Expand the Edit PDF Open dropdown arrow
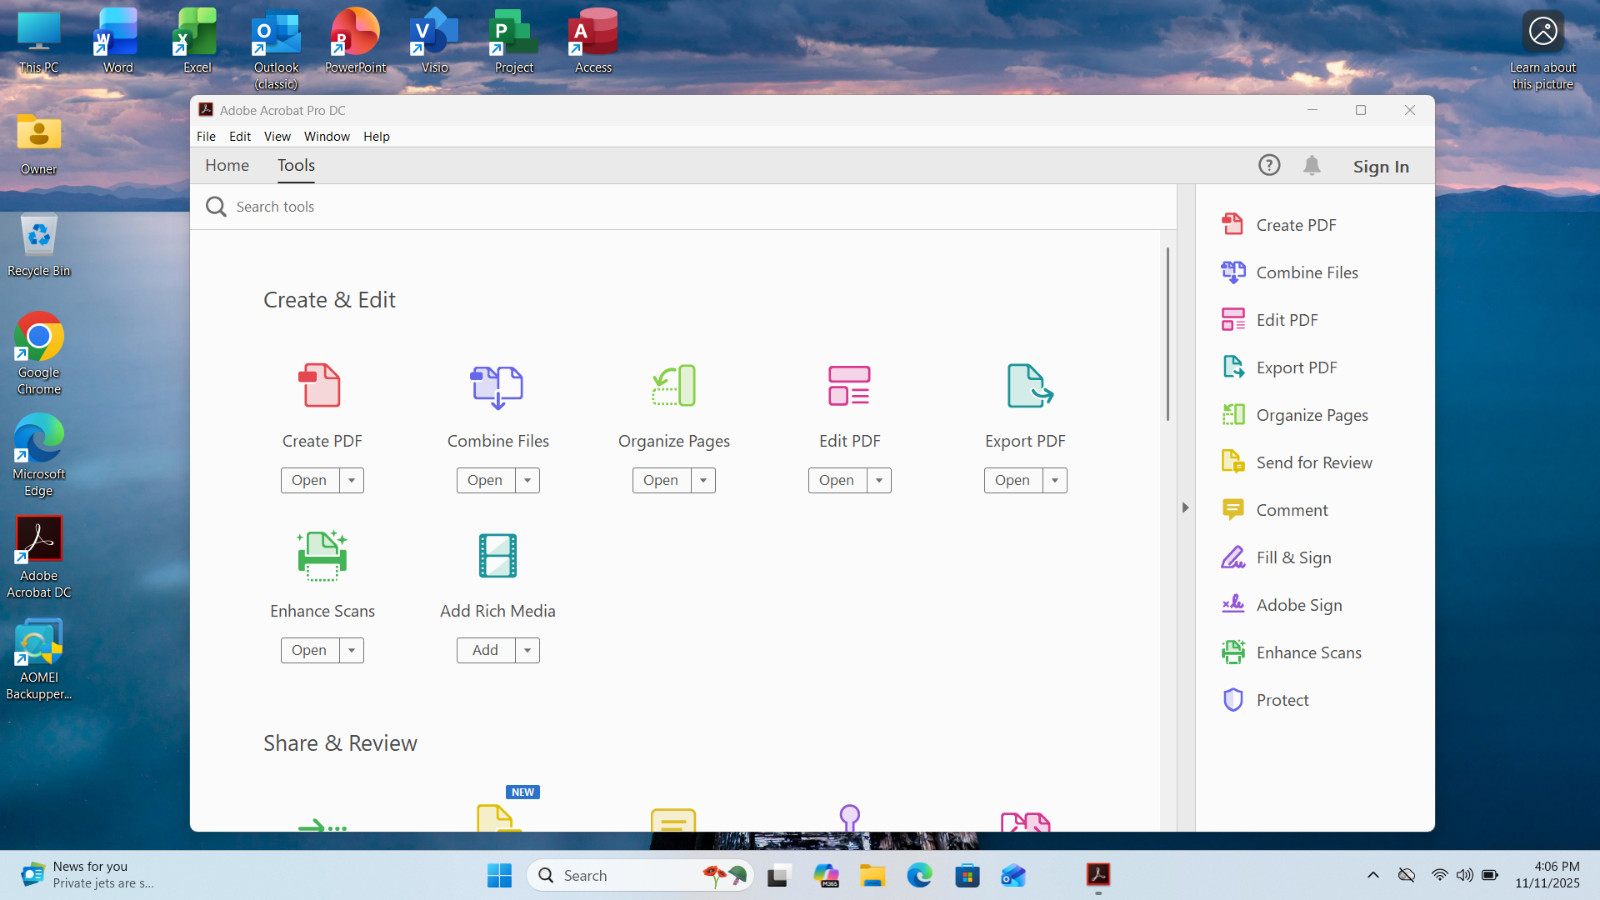This screenshot has height=900, width=1600. [879, 480]
